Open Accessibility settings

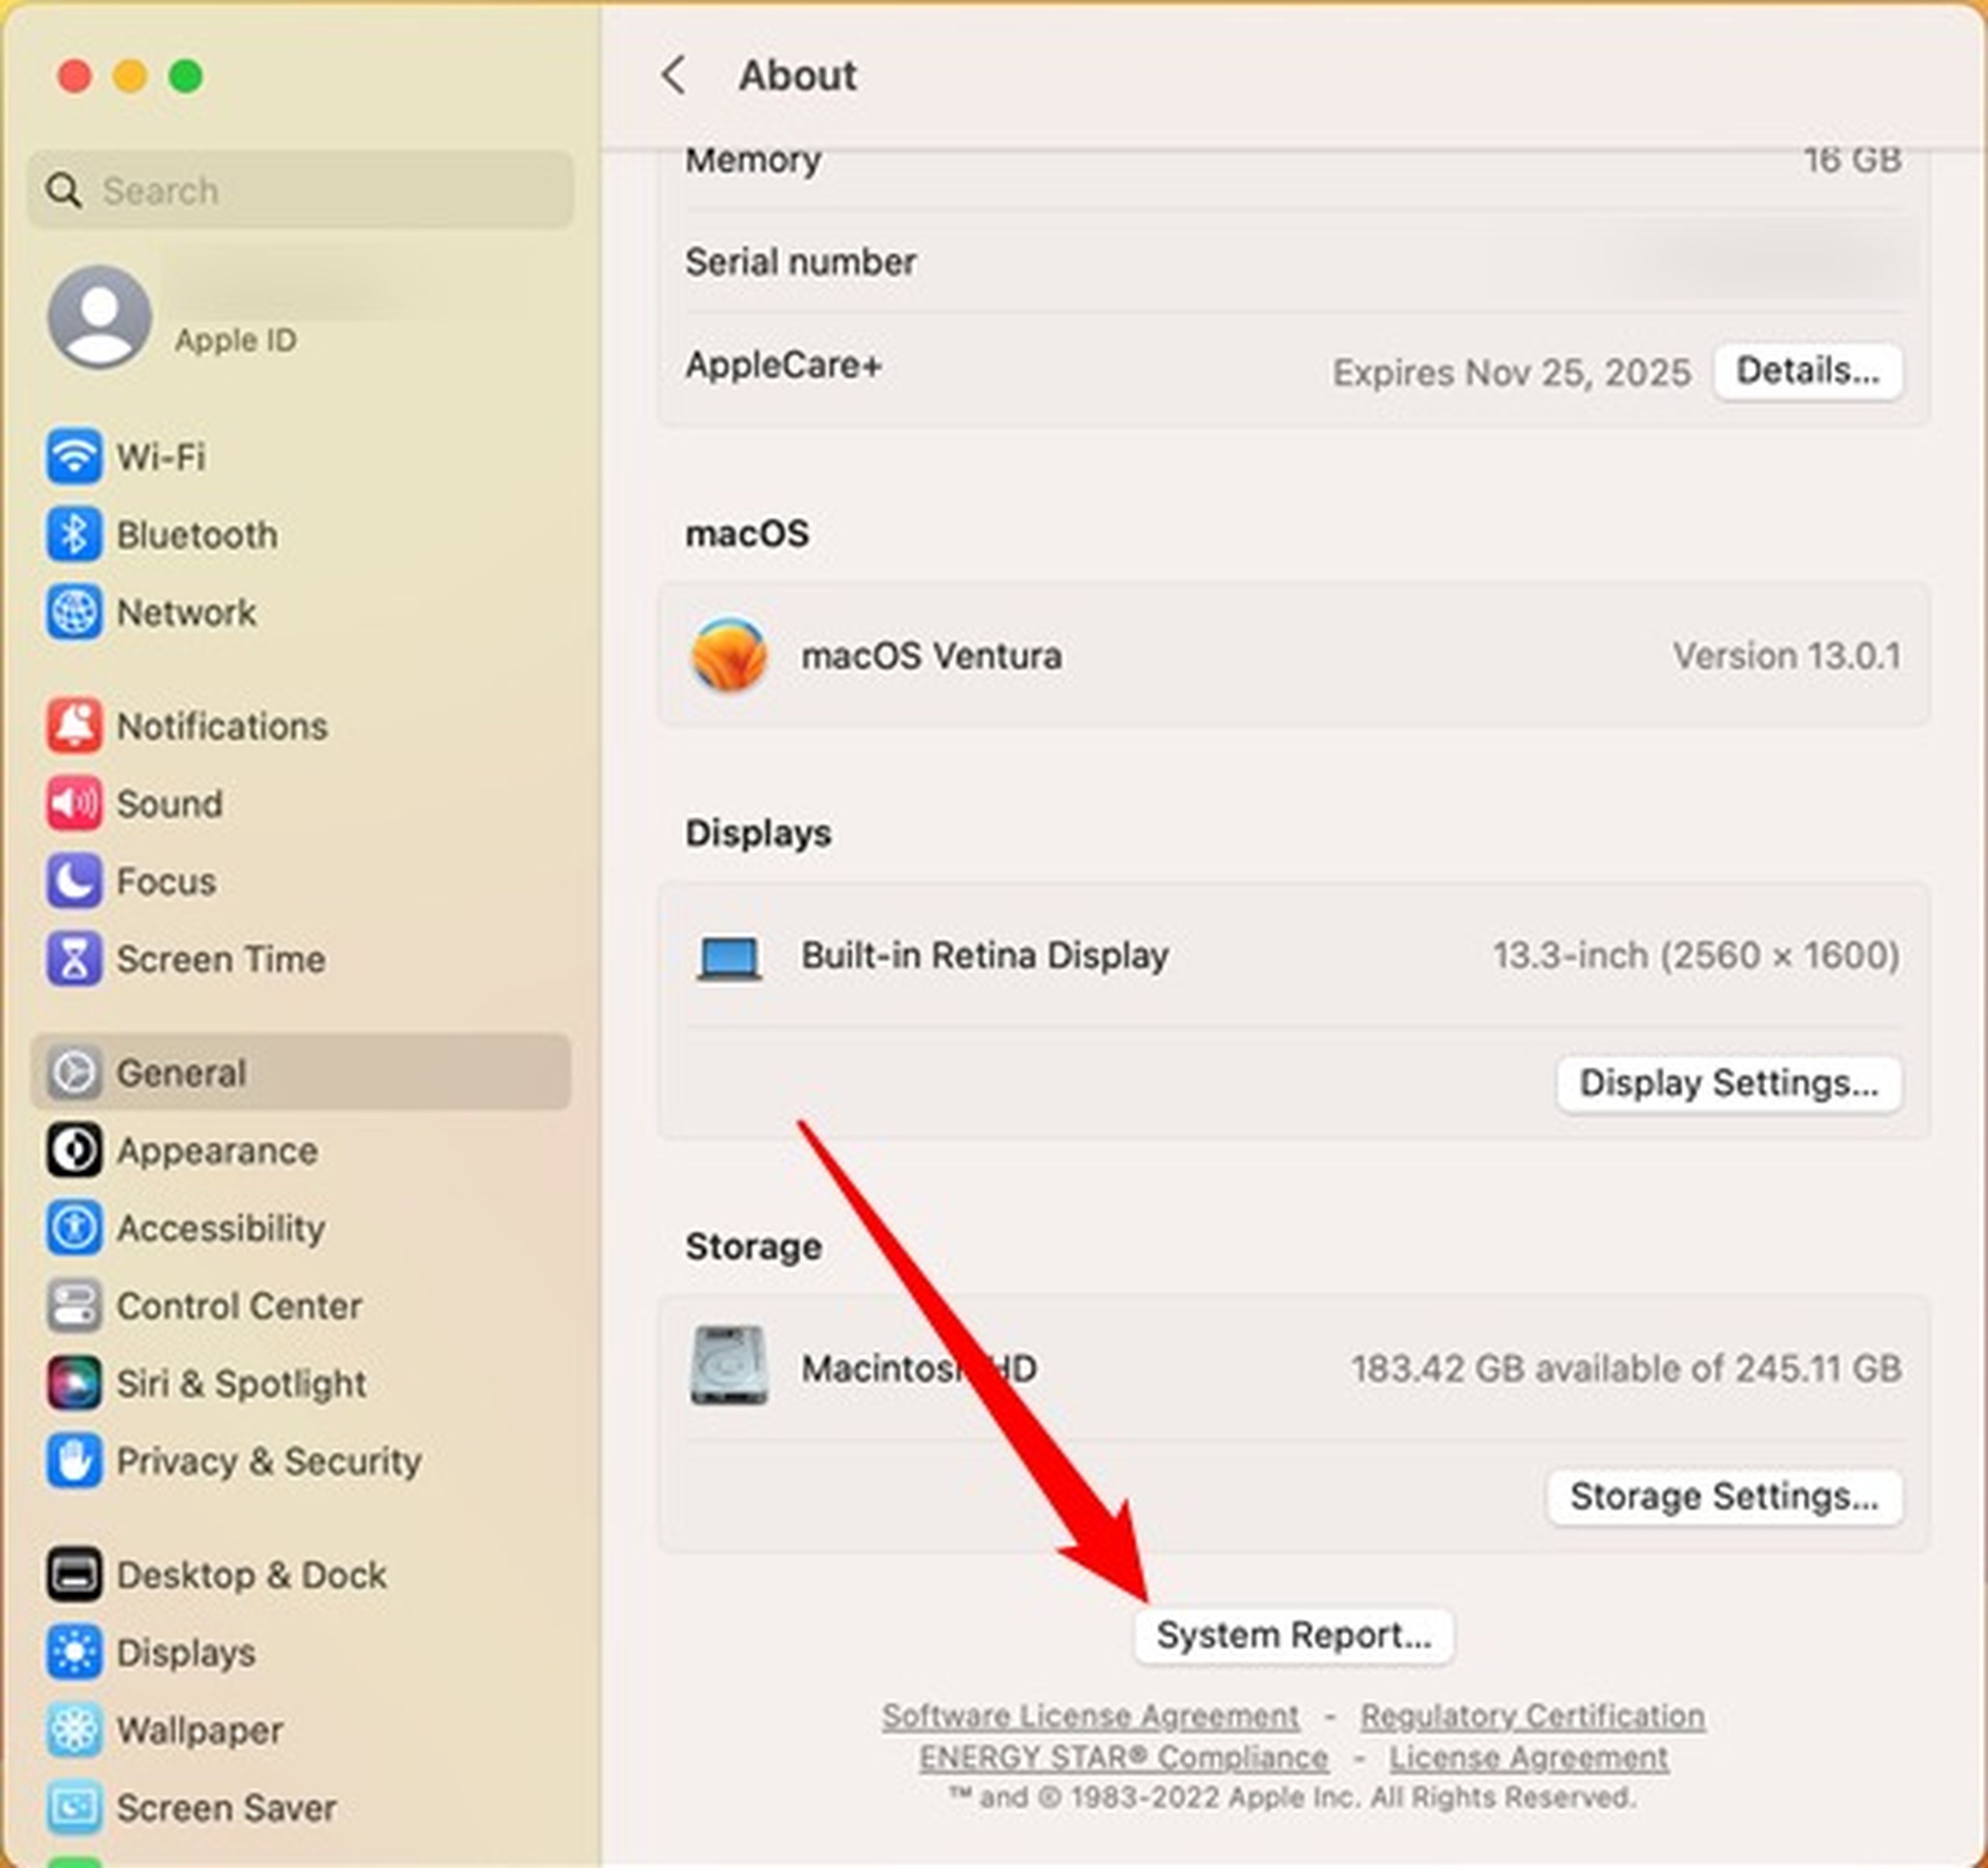(x=220, y=1228)
